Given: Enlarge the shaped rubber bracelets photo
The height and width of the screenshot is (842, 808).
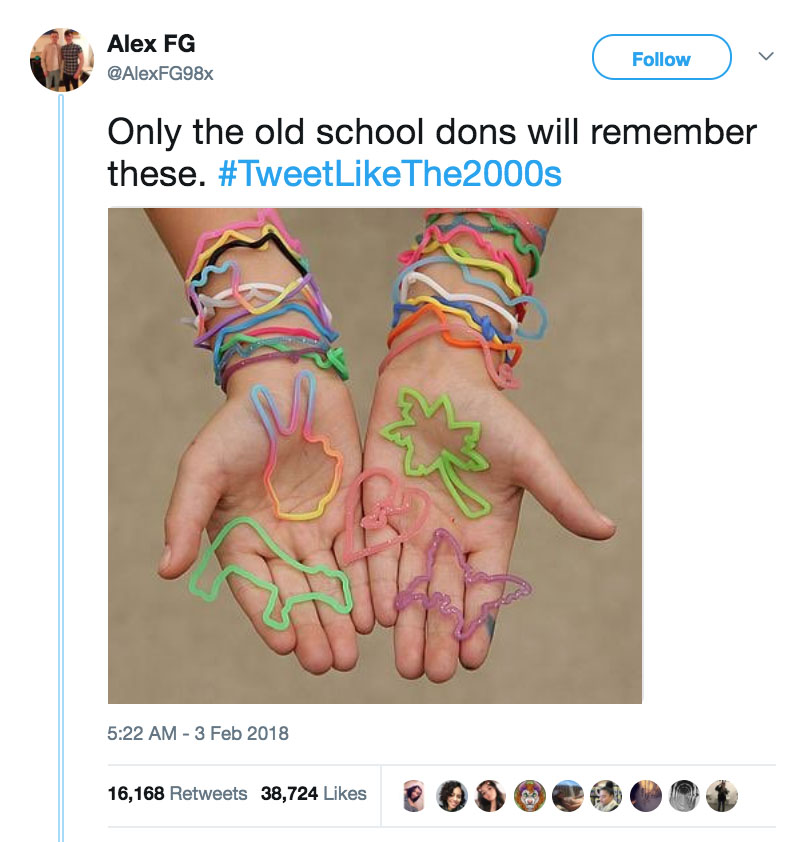Looking at the screenshot, I should pyautogui.click(x=375, y=455).
